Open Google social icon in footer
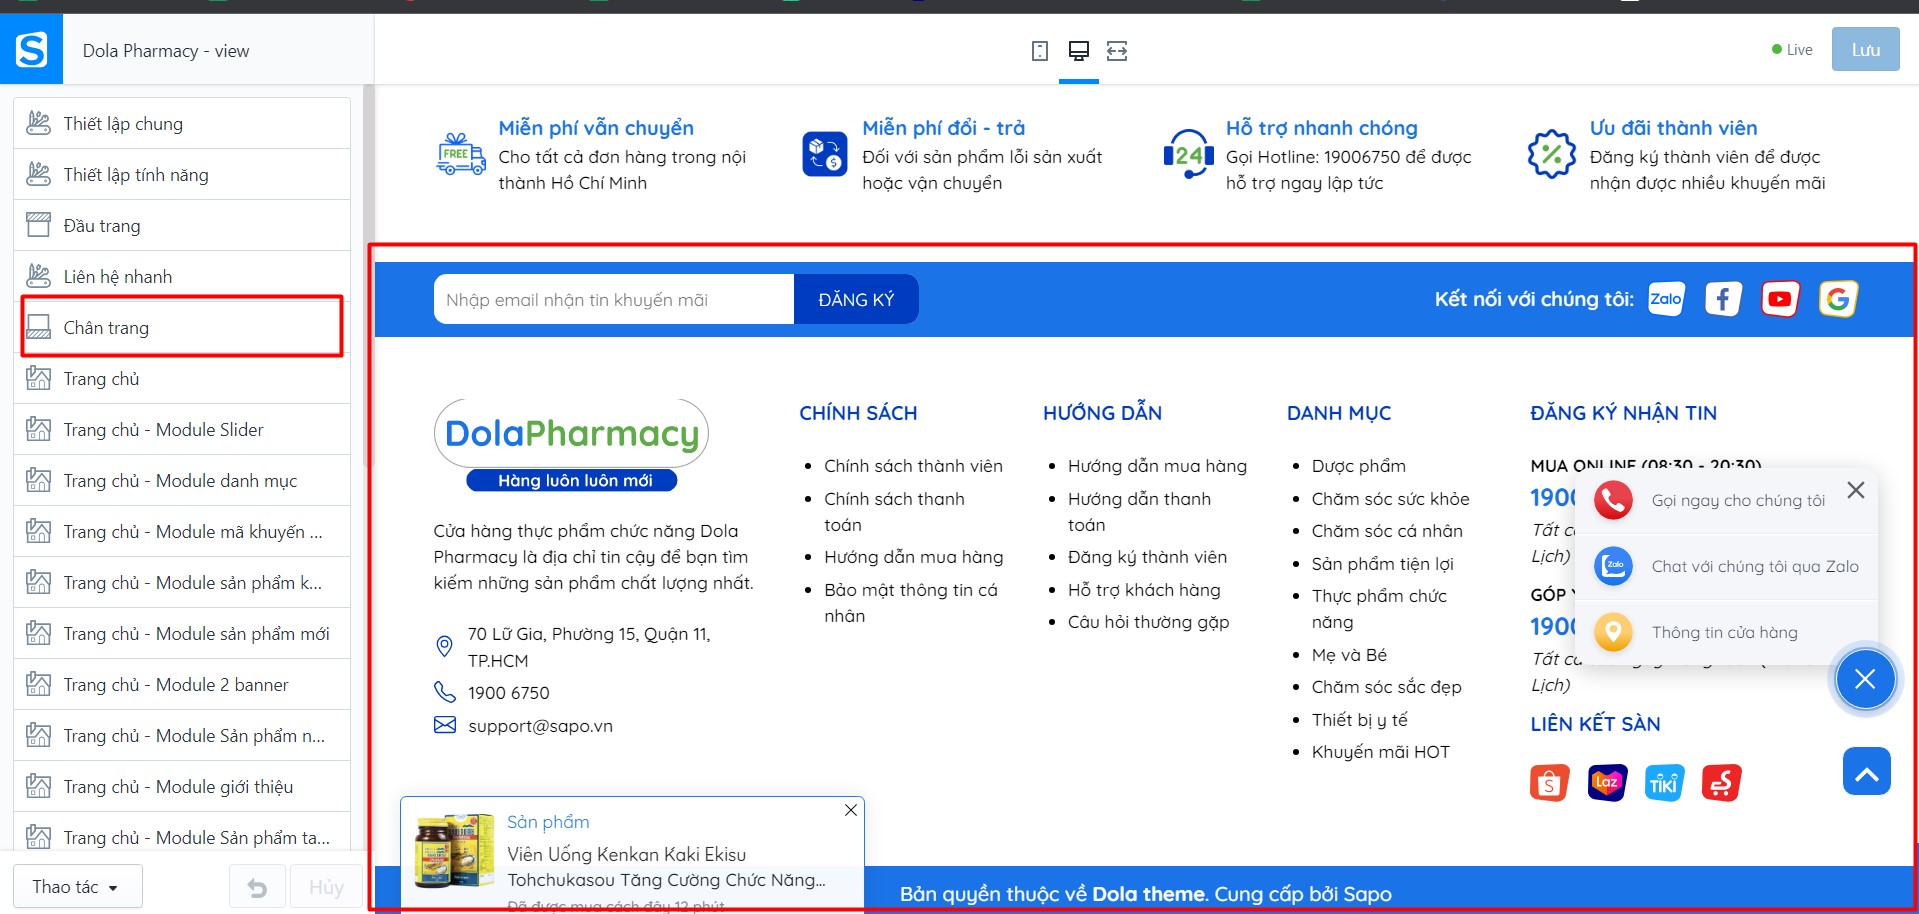Viewport: 1919px width, 914px height. [x=1838, y=299]
